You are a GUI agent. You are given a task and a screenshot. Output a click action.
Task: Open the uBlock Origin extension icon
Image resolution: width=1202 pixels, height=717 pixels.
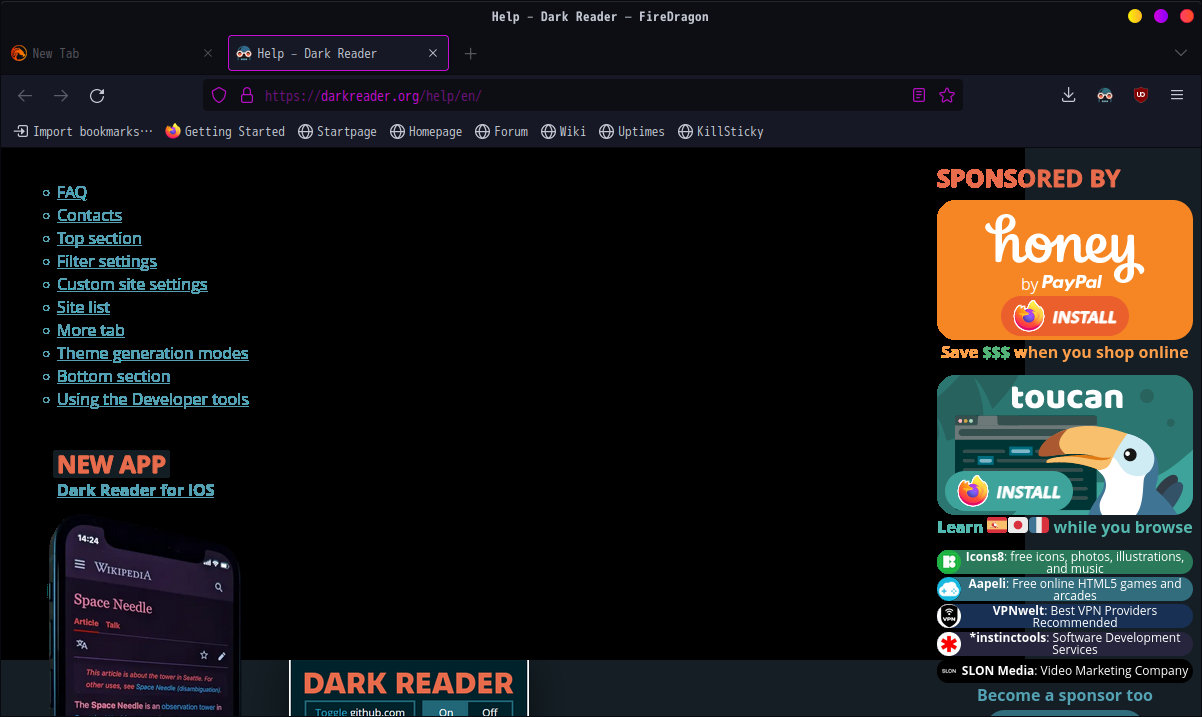point(1141,95)
